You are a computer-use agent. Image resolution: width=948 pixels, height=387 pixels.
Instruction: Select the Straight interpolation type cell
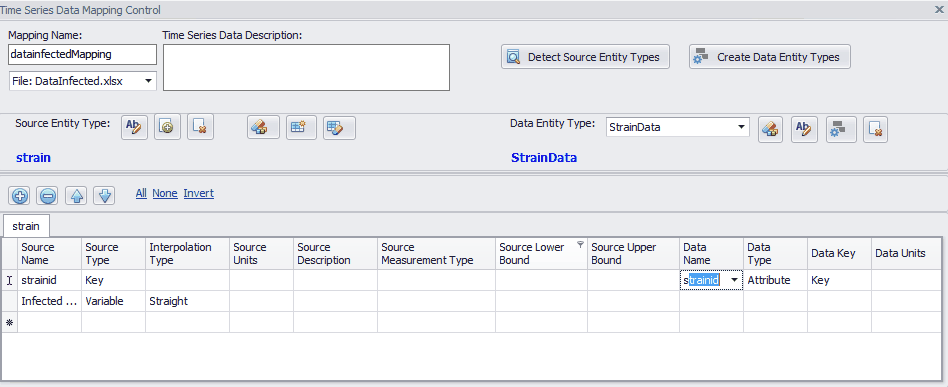pos(187,301)
